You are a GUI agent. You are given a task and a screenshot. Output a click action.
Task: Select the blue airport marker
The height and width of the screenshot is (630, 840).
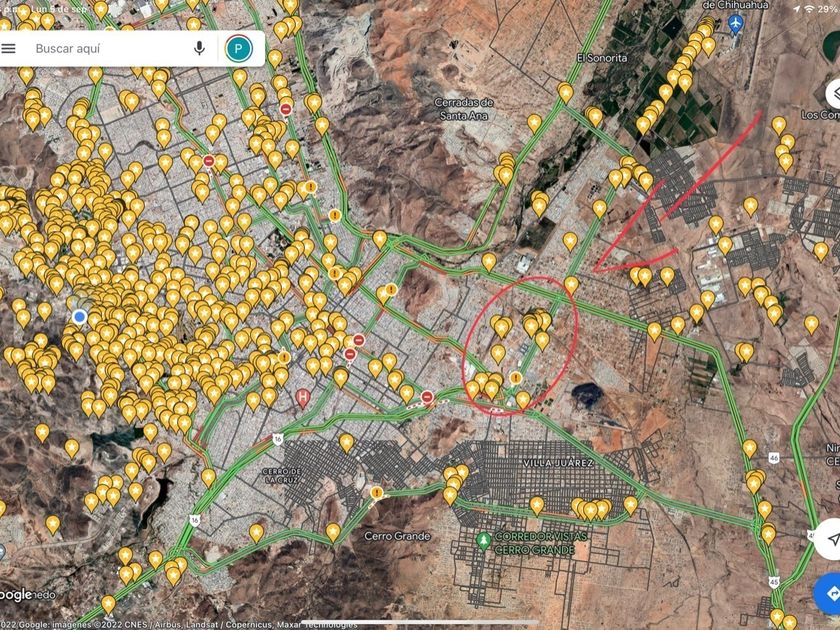(x=736, y=23)
